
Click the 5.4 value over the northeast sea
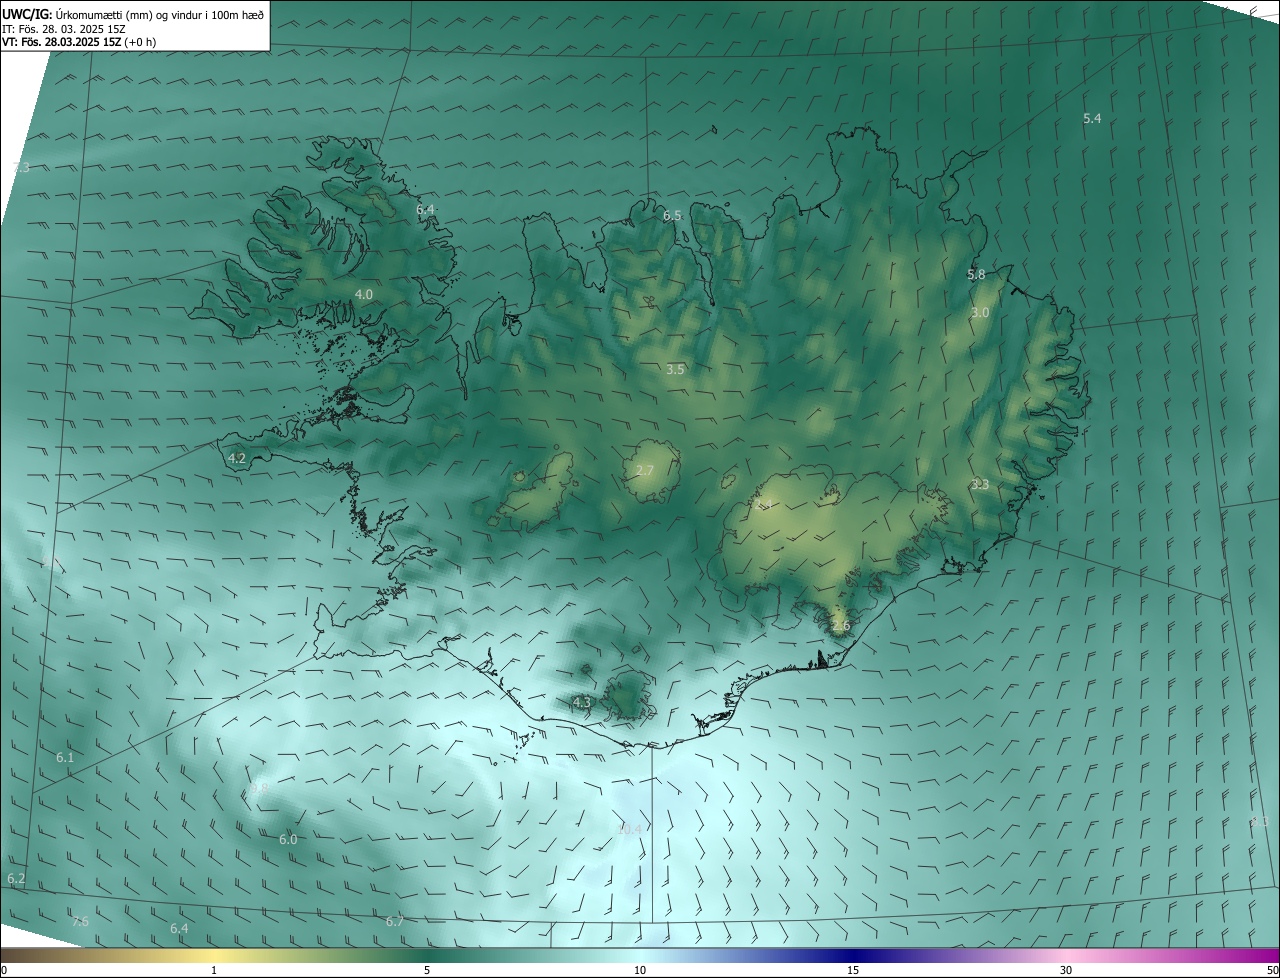point(1092,119)
